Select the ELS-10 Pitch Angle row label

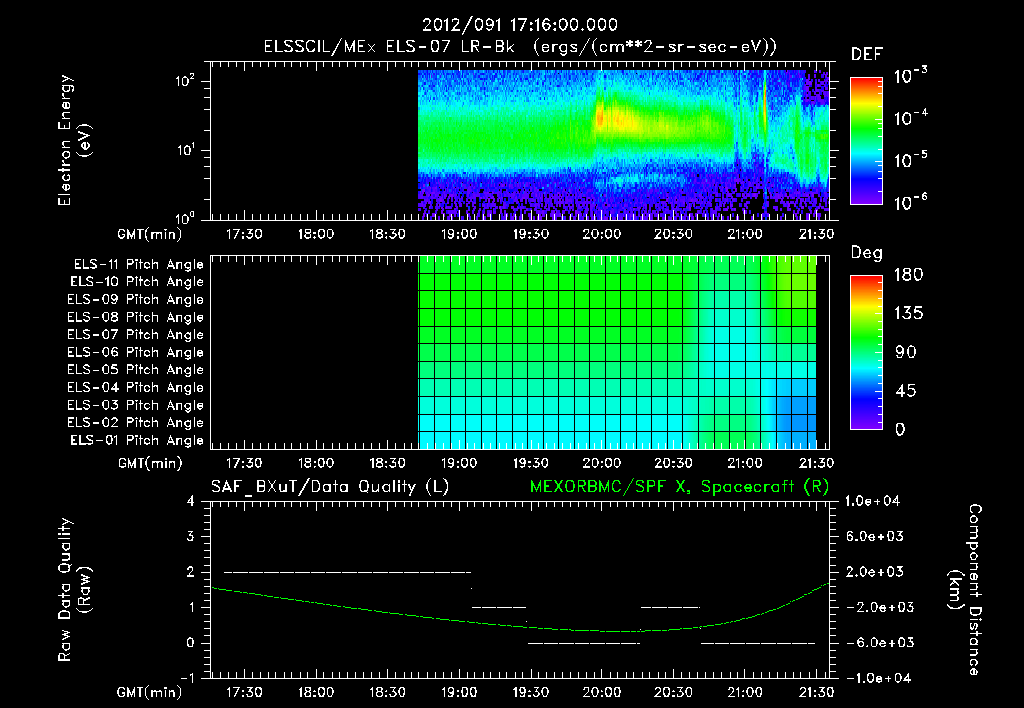point(136,282)
